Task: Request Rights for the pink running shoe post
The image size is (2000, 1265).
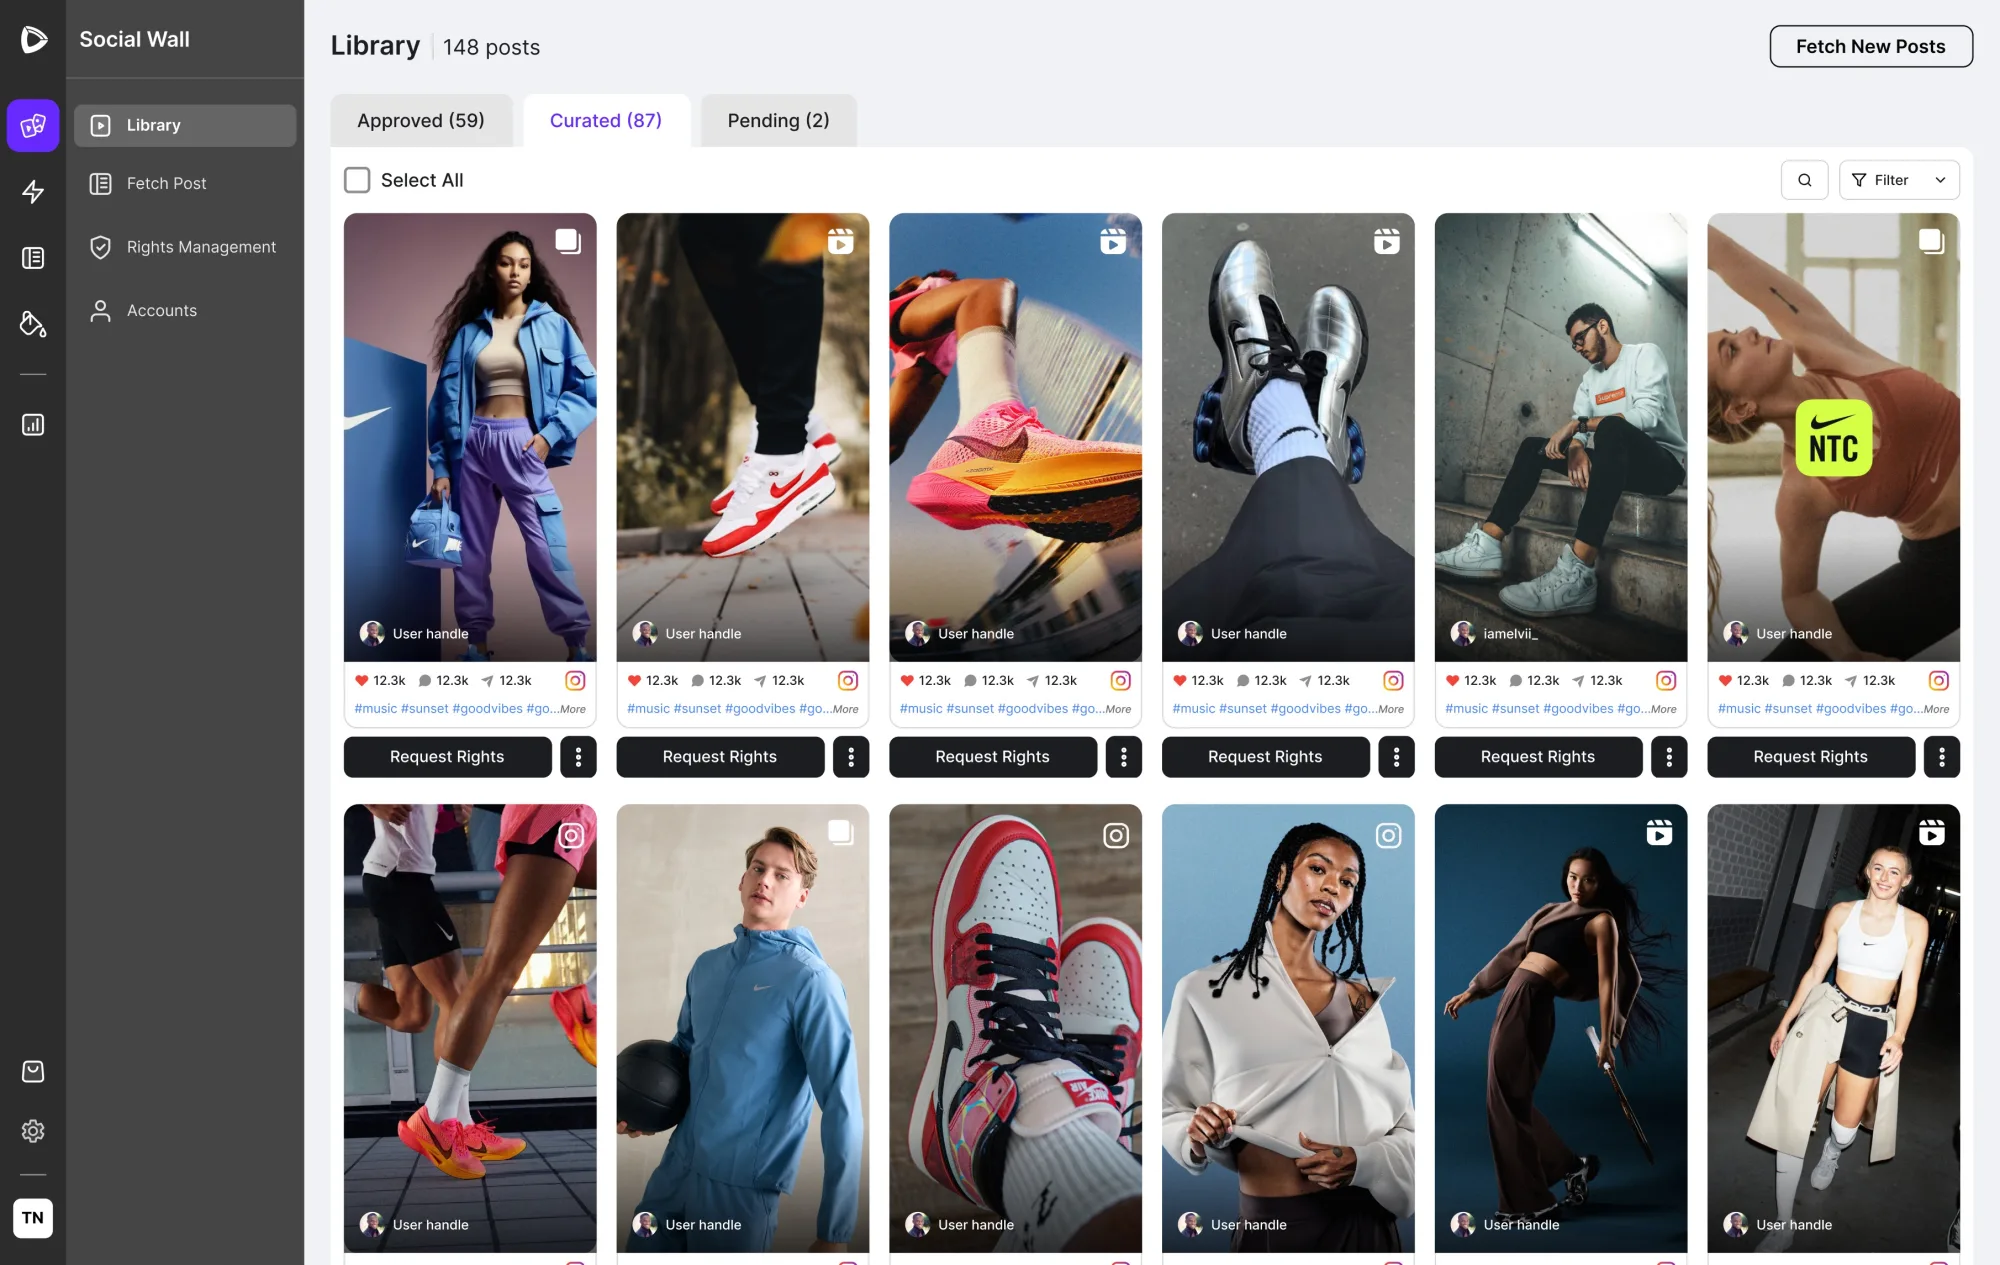Action: pyautogui.click(x=993, y=757)
